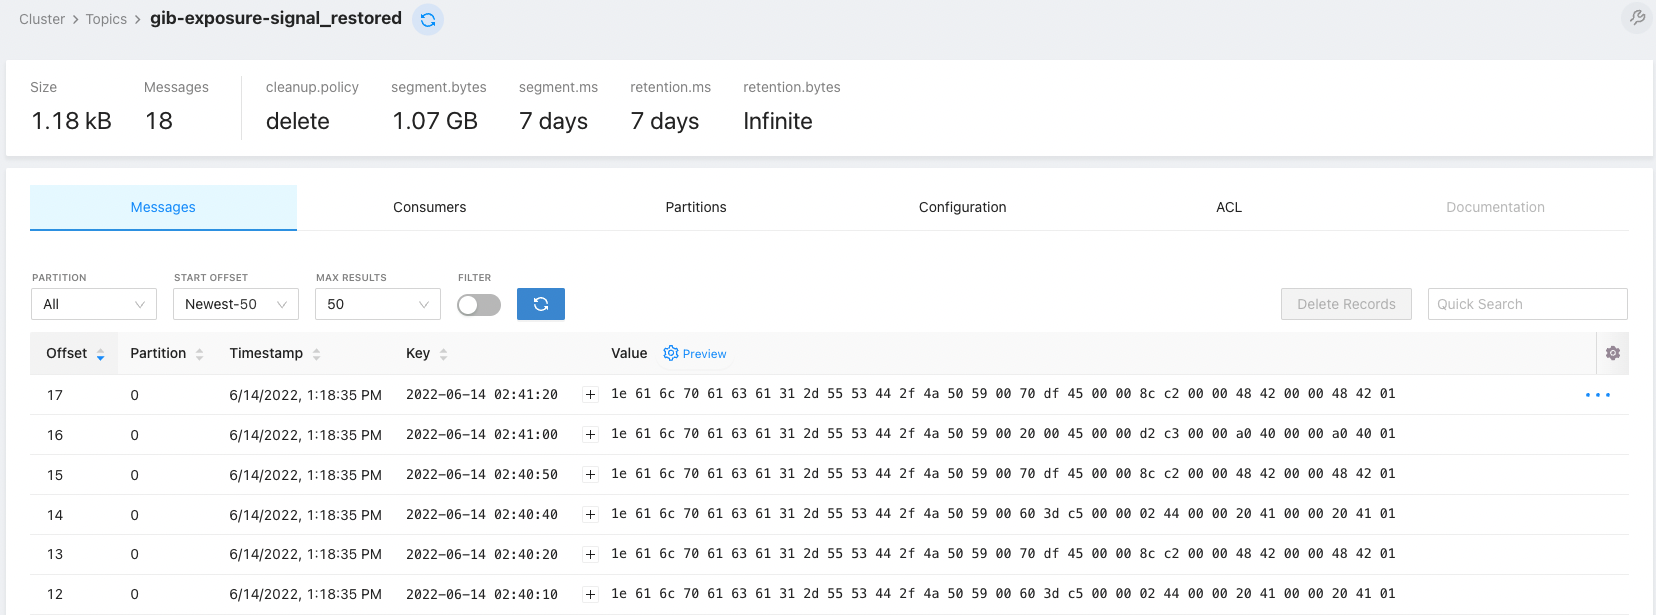The height and width of the screenshot is (615, 1656).
Task: Open the Documentation tab
Action: [1495, 207]
